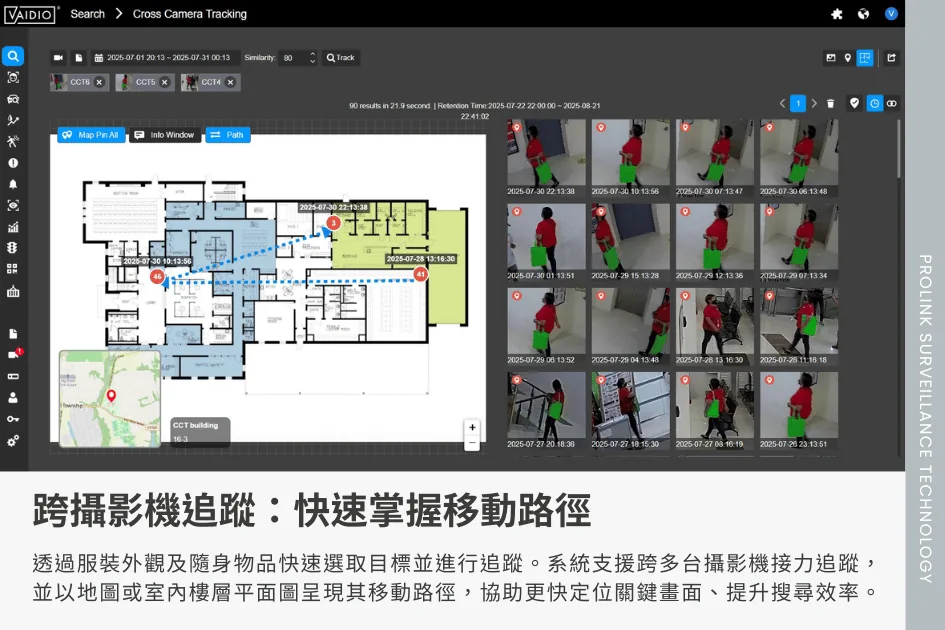Remove the CCT4 target chip
This screenshot has width=945, height=630.
230,83
